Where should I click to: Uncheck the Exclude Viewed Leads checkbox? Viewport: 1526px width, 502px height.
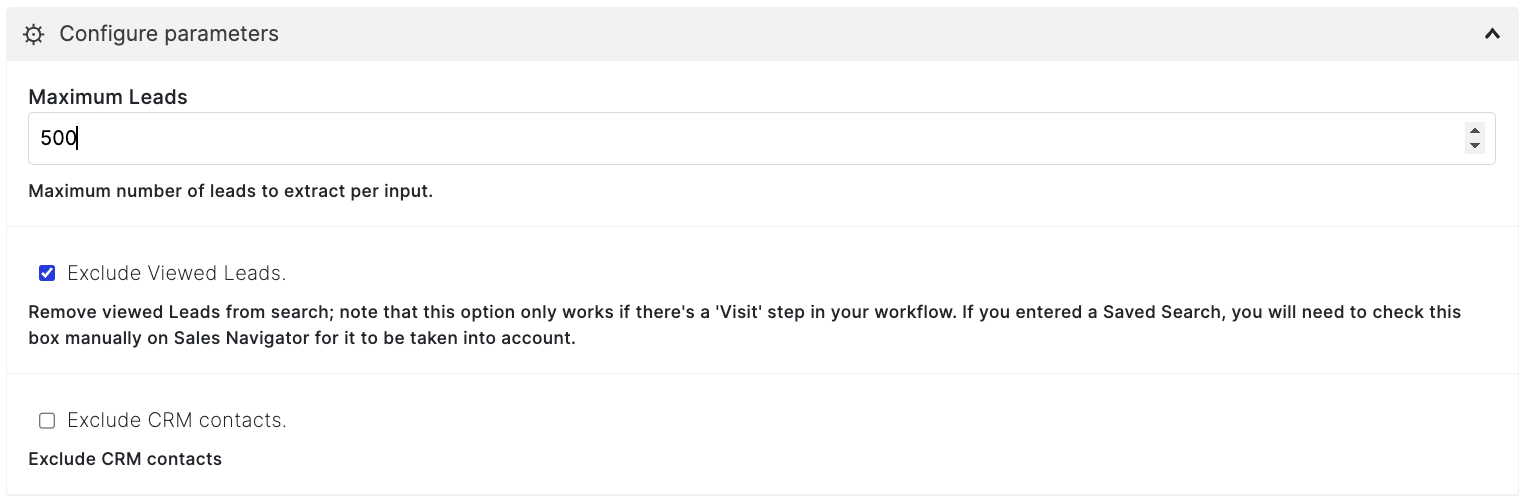tap(47, 273)
